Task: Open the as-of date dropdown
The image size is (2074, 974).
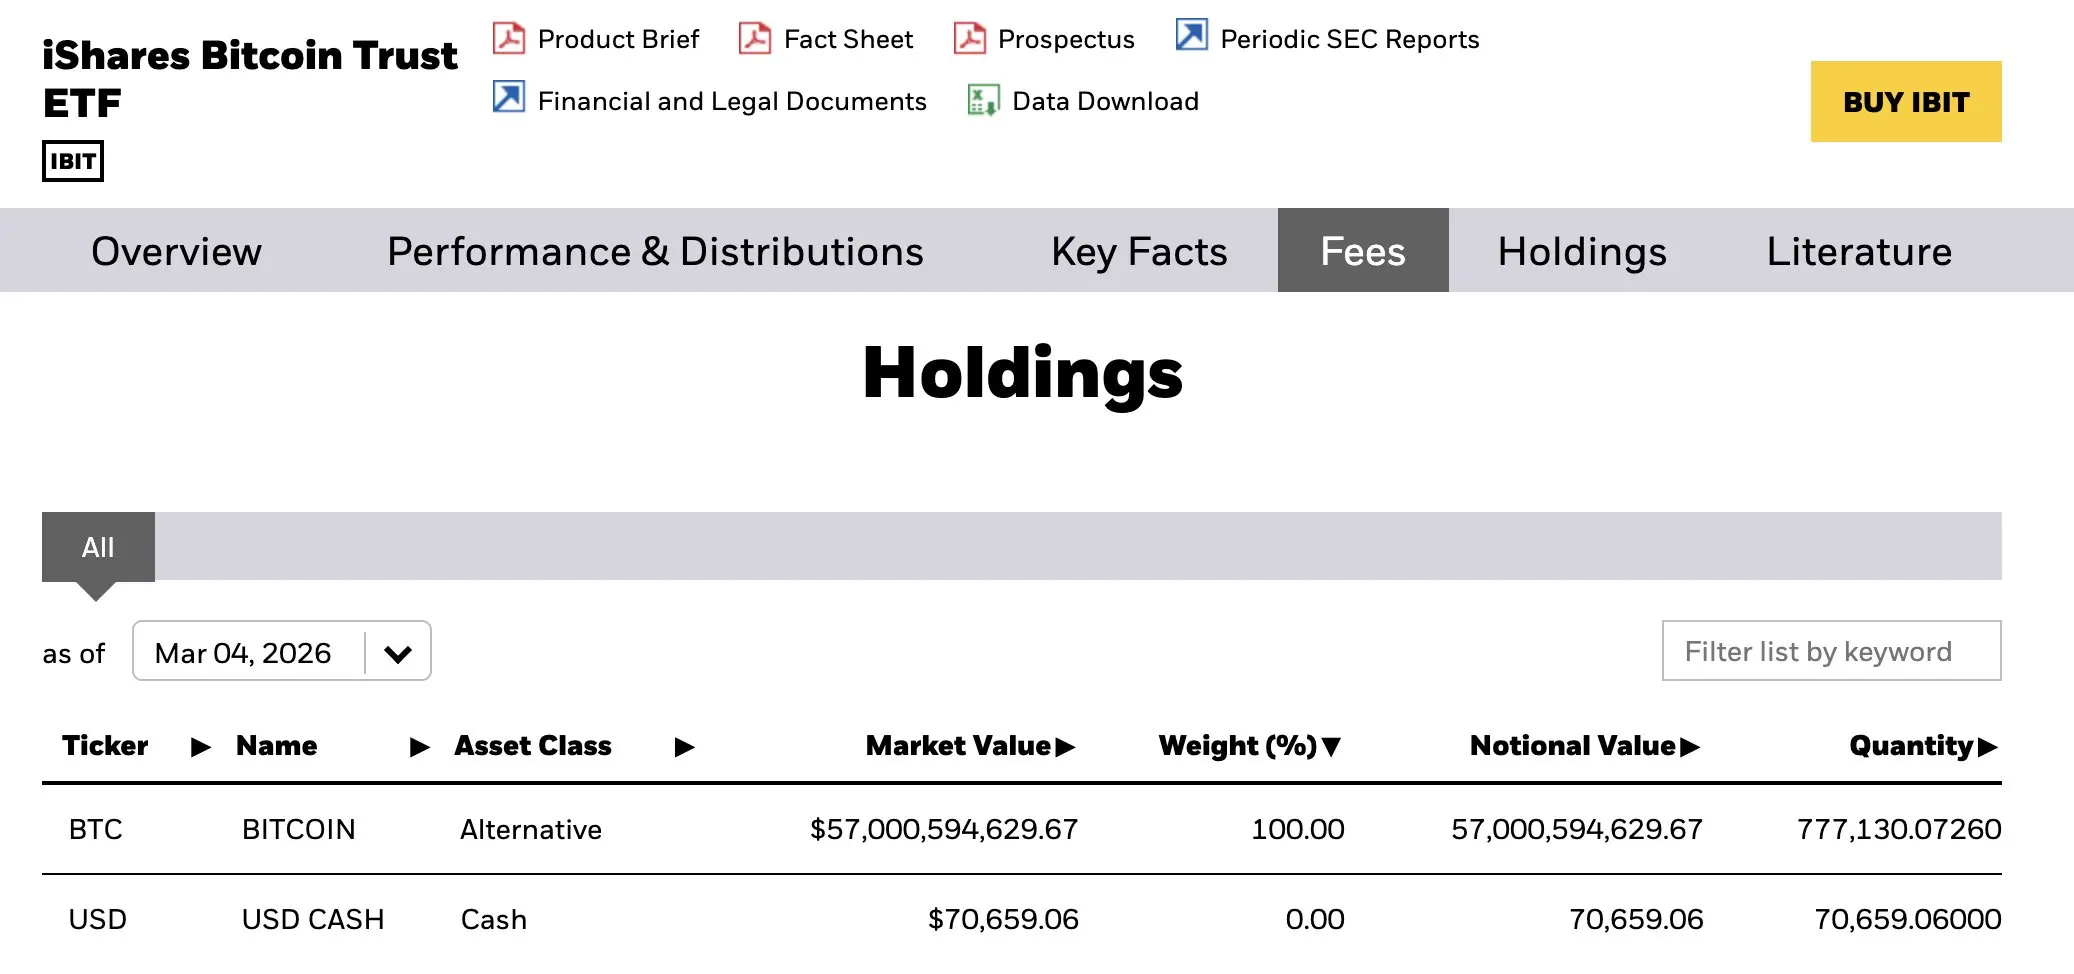Action: coord(397,653)
